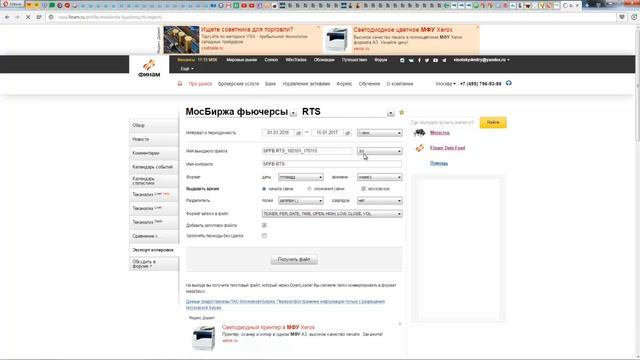The width and height of the screenshot is (640, 360).
Task: Open the digit separator dropdown
Action: [x=380, y=201]
